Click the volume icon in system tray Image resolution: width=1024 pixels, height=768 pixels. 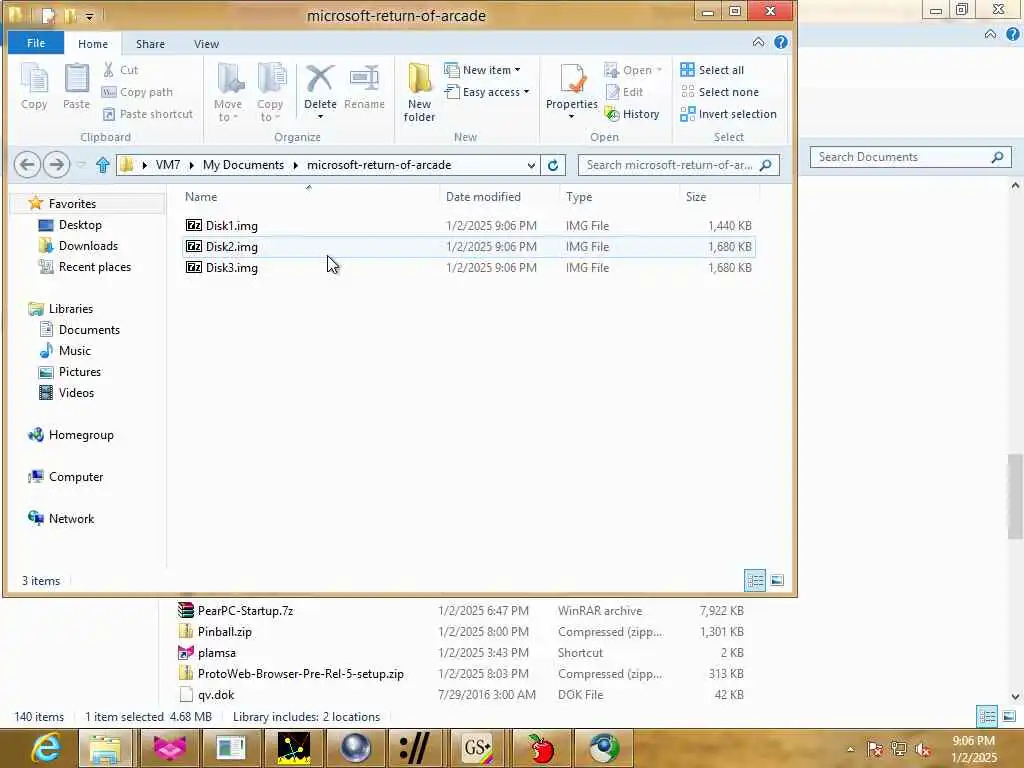click(x=923, y=750)
